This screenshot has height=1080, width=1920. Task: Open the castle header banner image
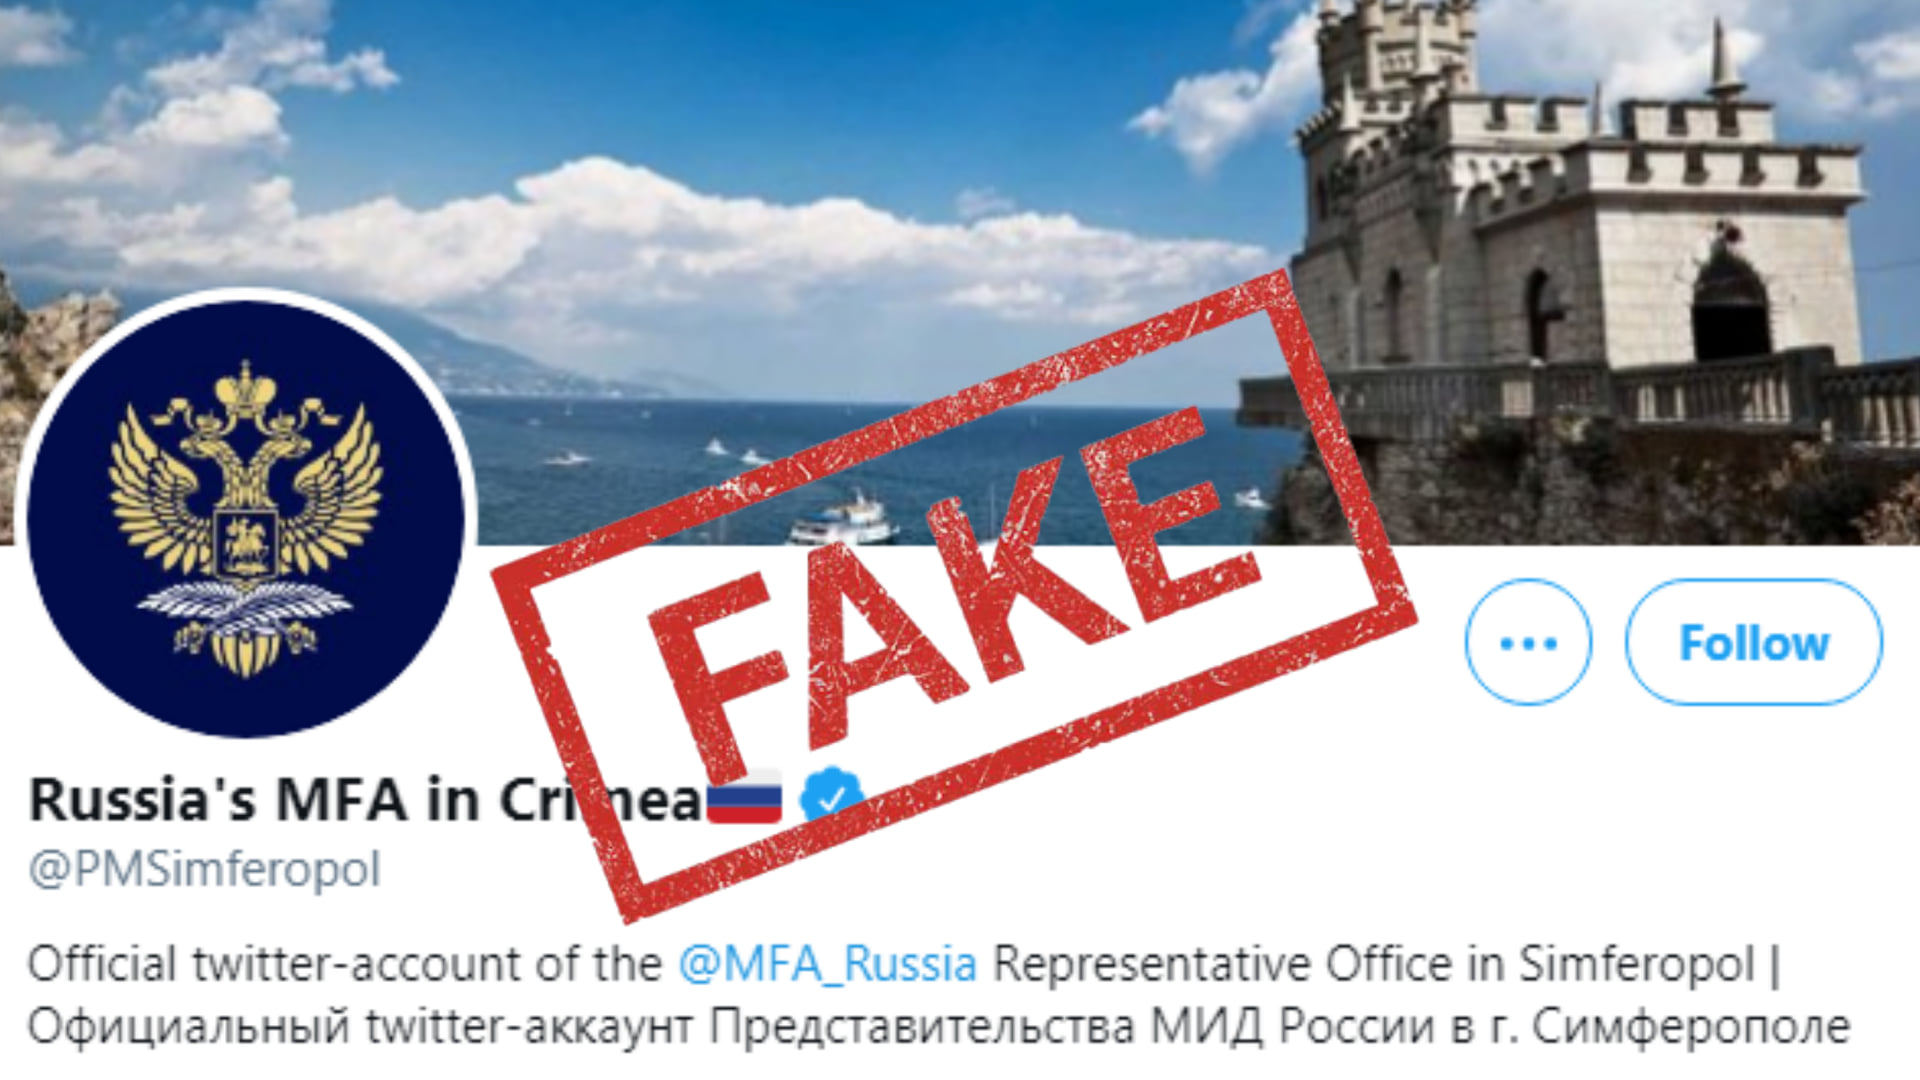960,272
